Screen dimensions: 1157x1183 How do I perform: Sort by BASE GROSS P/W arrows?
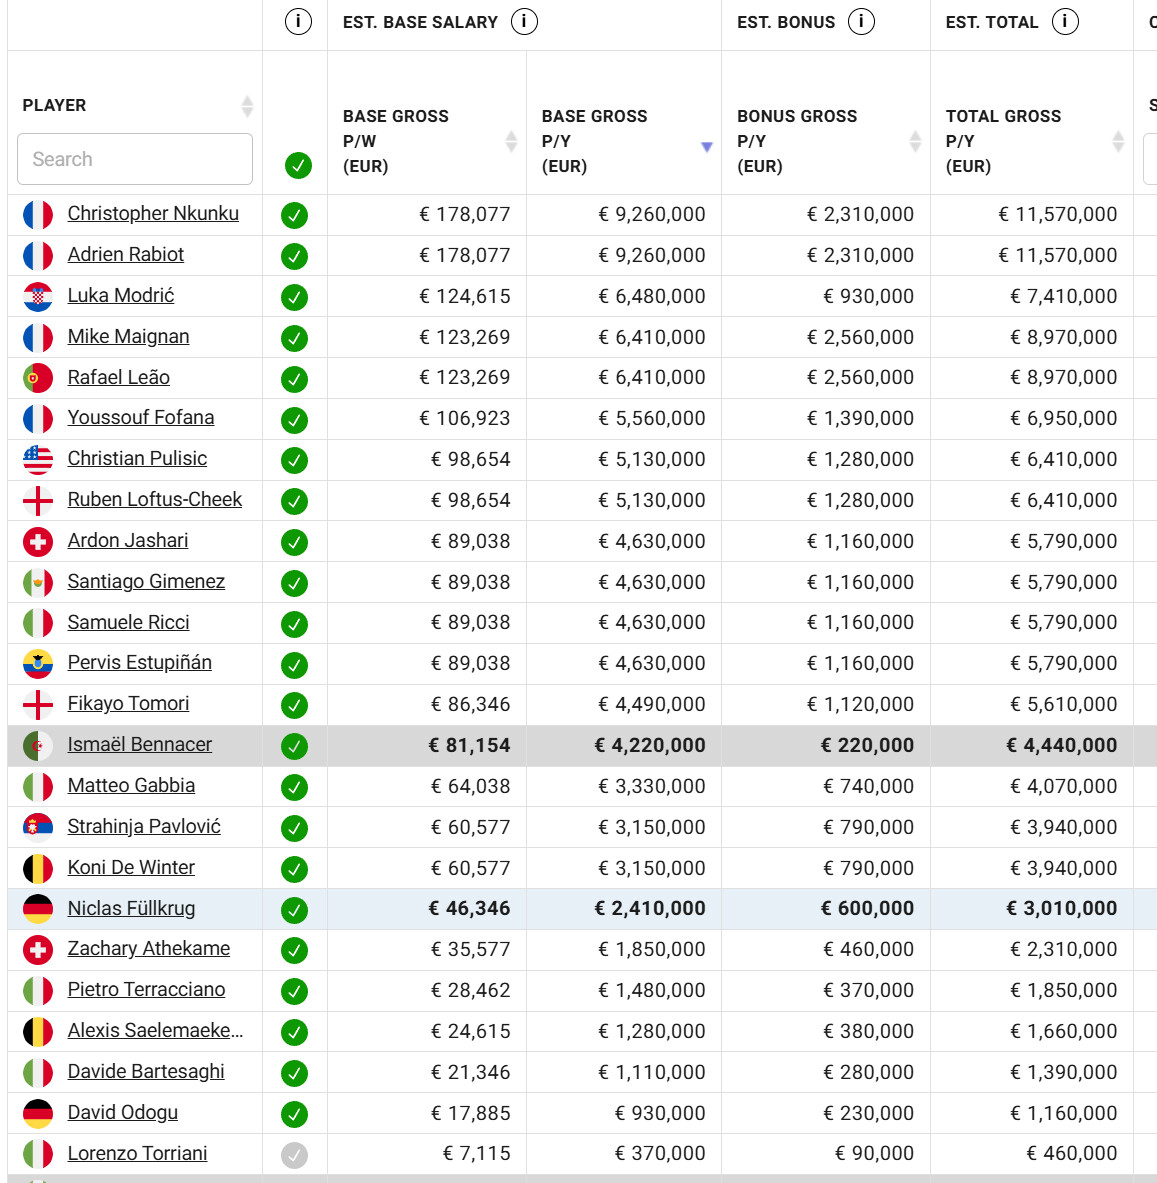tap(511, 141)
